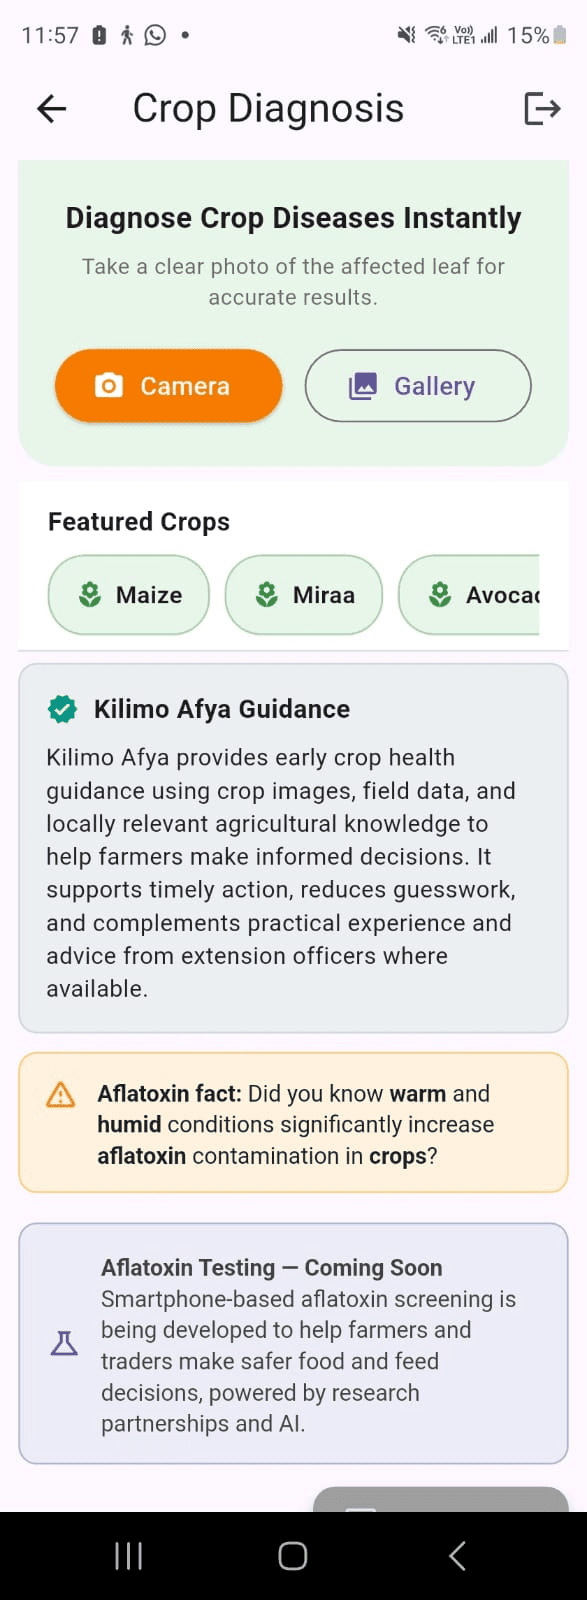Select the Miraa featured crop chip
This screenshot has height=1600, width=587.
tap(303, 594)
